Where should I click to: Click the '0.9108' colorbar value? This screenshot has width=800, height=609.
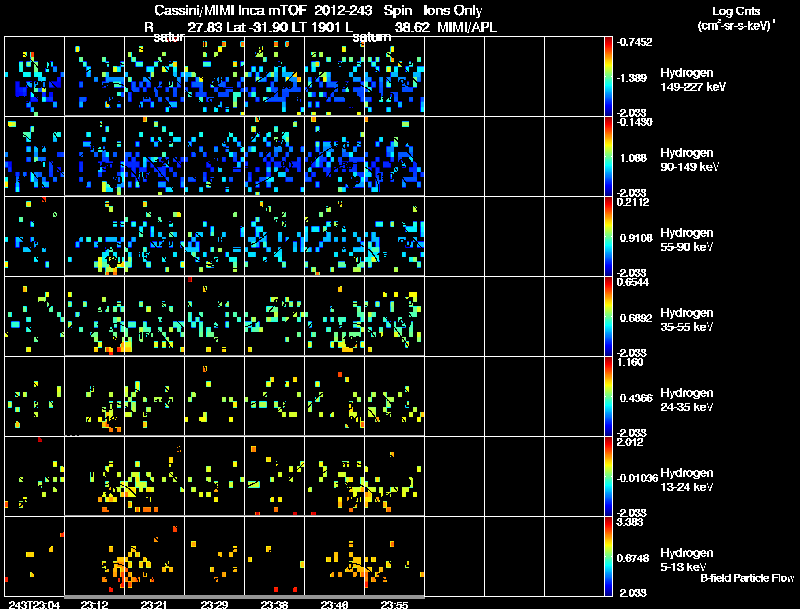click(636, 238)
